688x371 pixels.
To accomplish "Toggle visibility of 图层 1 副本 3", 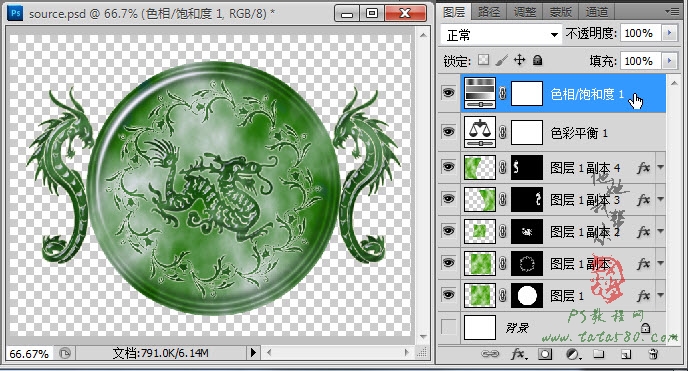I will [x=448, y=199].
